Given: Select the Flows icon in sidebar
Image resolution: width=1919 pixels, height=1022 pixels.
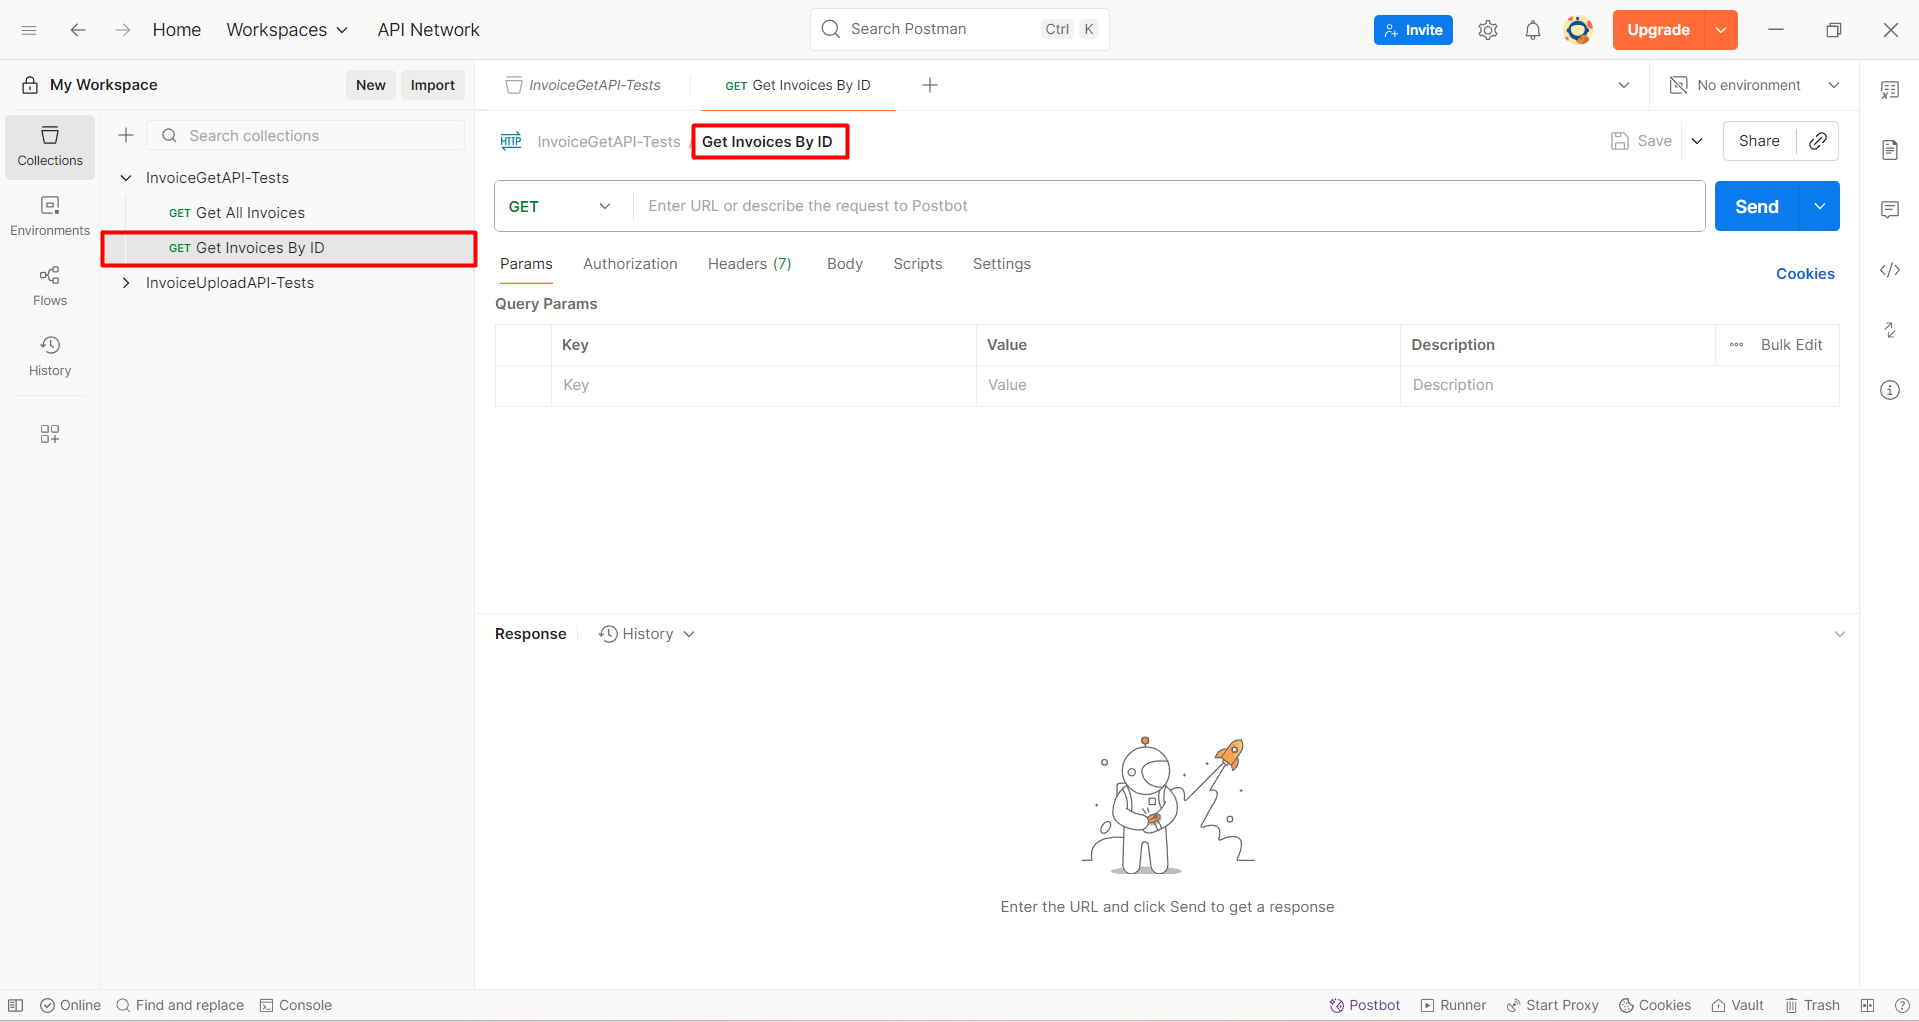Looking at the screenshot, I should [49, 285].
